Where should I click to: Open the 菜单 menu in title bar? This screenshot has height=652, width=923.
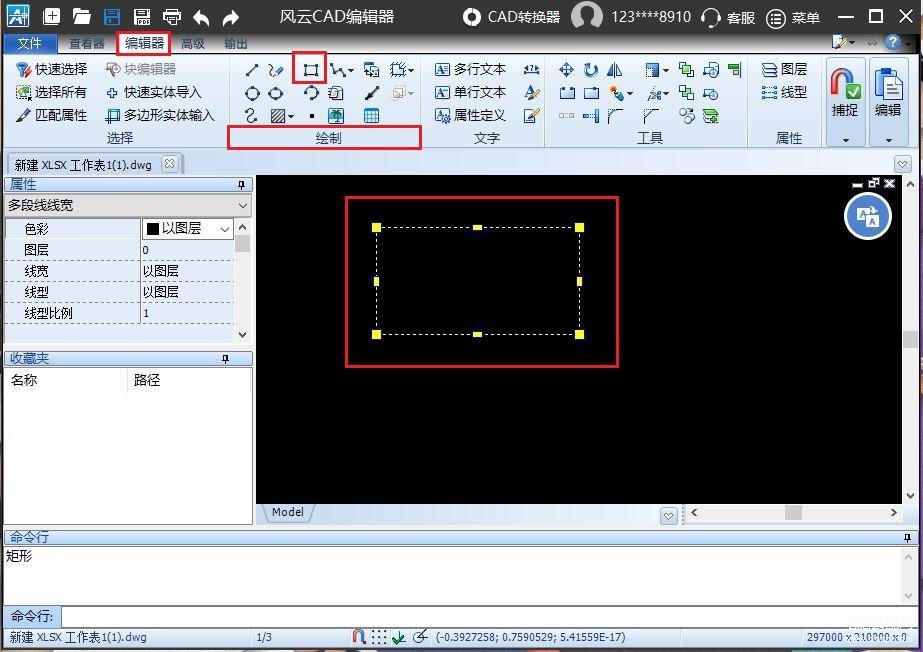click(x=793, y=18)
